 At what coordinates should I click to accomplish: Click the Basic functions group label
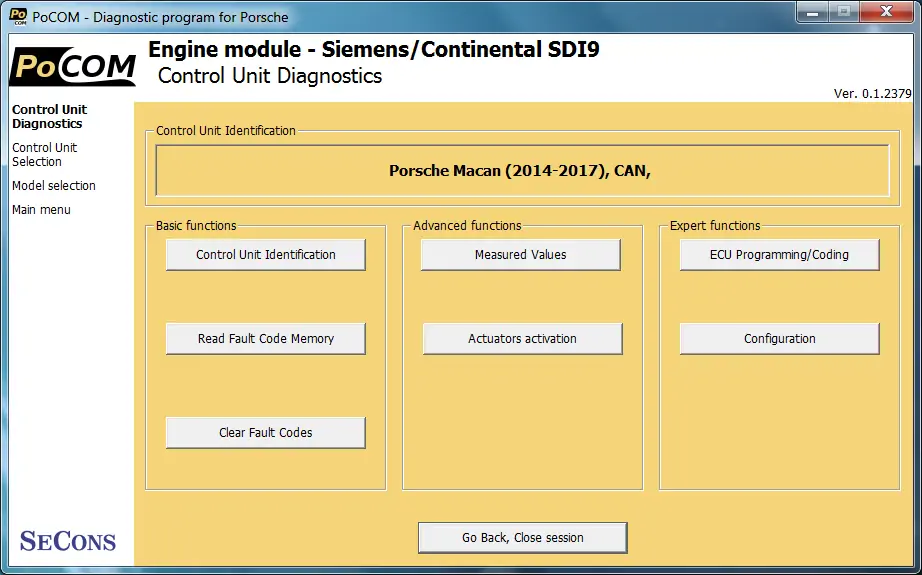tap(196, 226)
